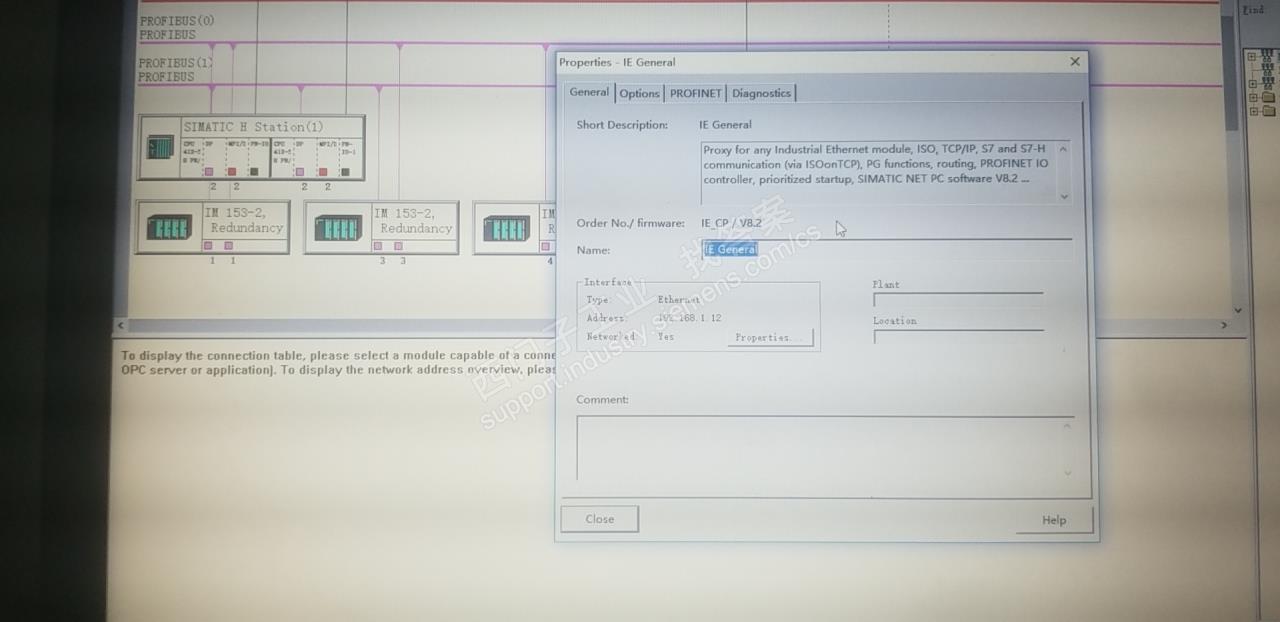The width and height of the screenshot is (1280, 622).
Task: Click the left arrow of the network view horizontal scrollbar
Action: pyautogui.click(x=122, y=325)
